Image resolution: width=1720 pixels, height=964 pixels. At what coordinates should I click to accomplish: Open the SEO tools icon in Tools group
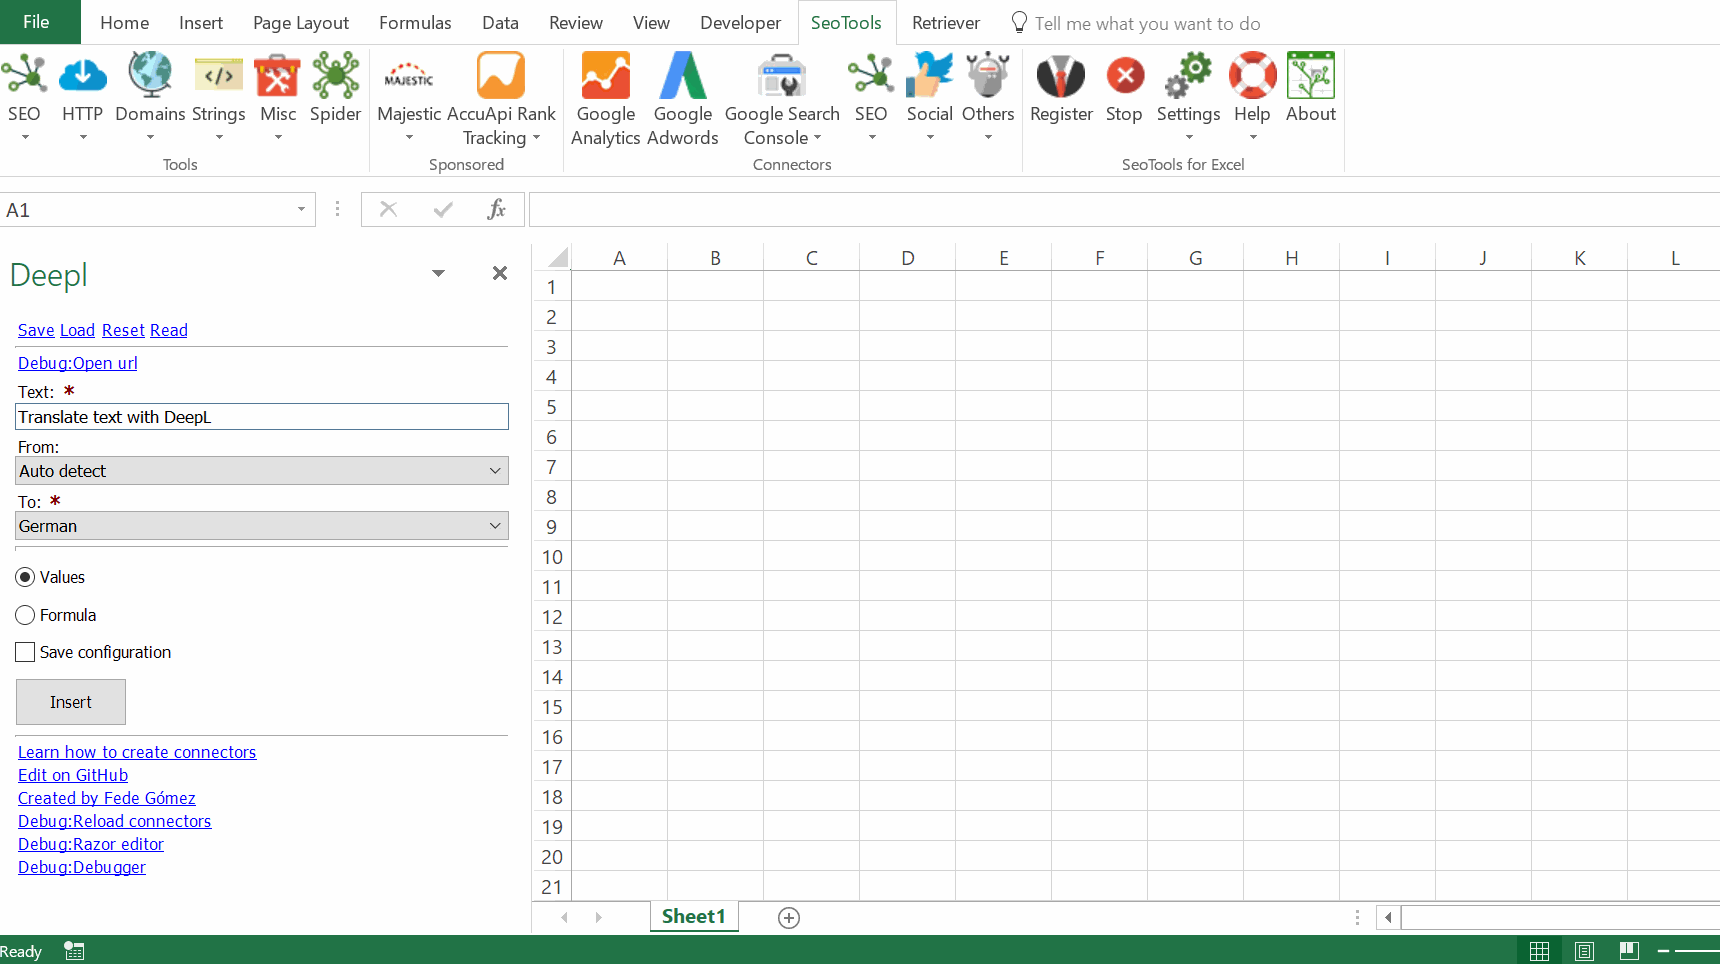click(x=24, y=76)
